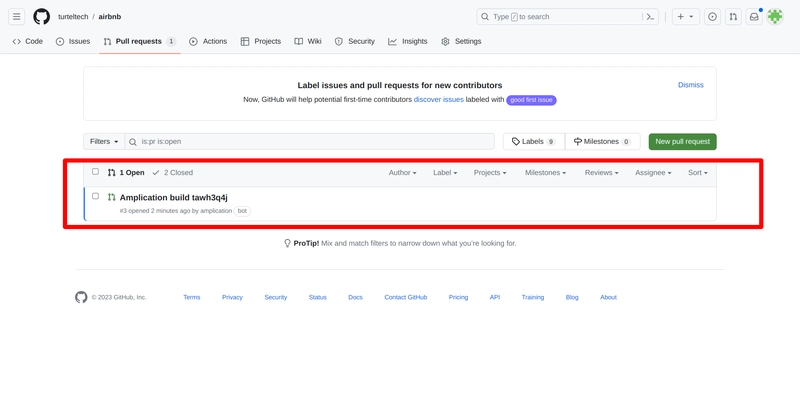
Task: Open the issues icon in top bar
Action: [x=712, y=17]
